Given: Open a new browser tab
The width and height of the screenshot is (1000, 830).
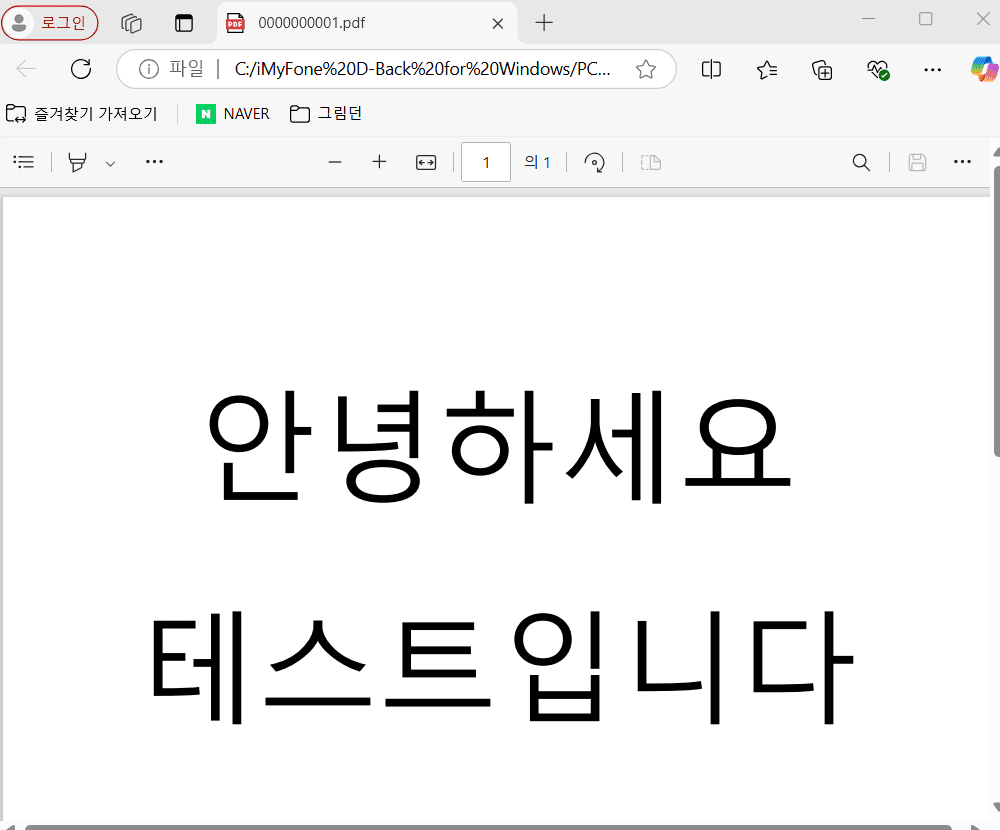Looking at the screenshot, I should [x=544, y=22].
